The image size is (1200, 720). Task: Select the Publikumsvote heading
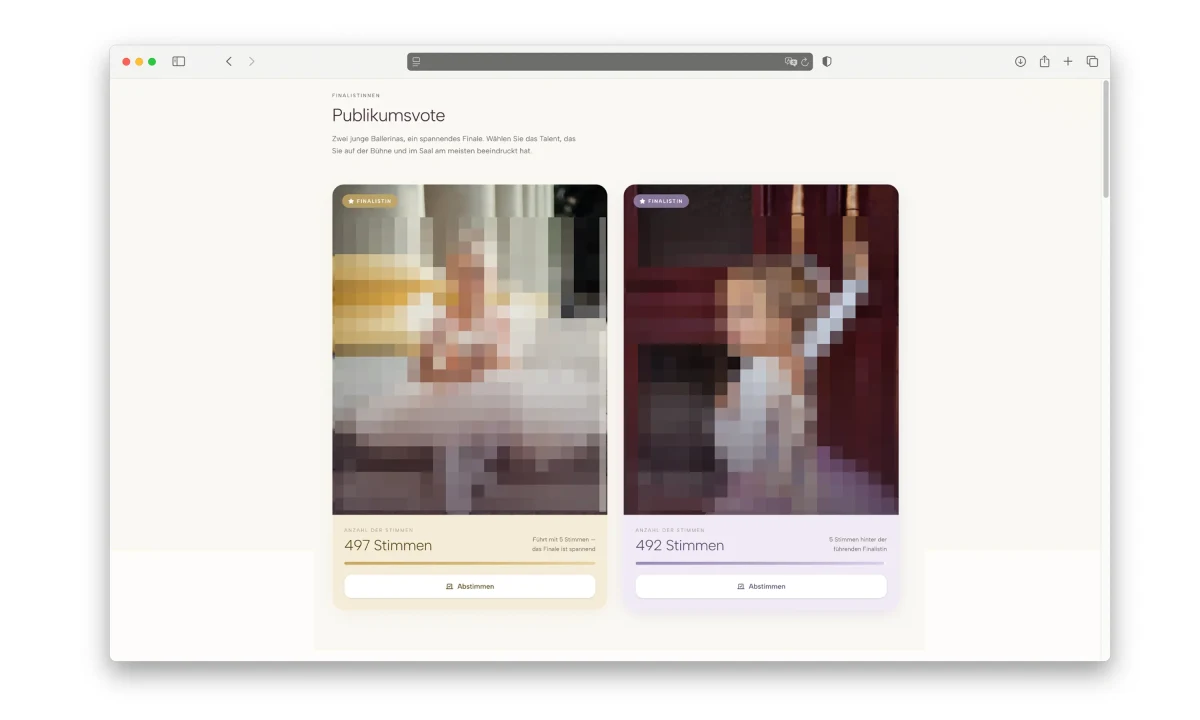[x=389, y=115]
